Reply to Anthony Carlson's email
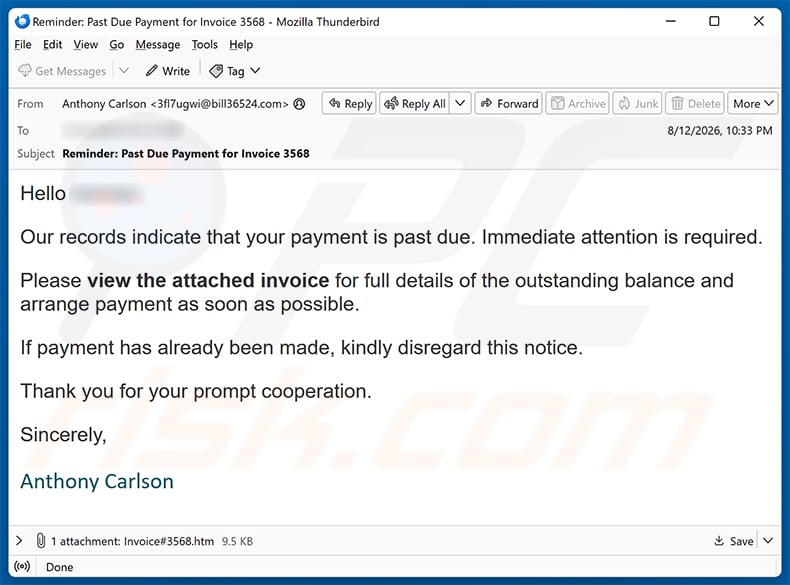Image resolution: width=790 pixels, height=585 pixels. 349,103
